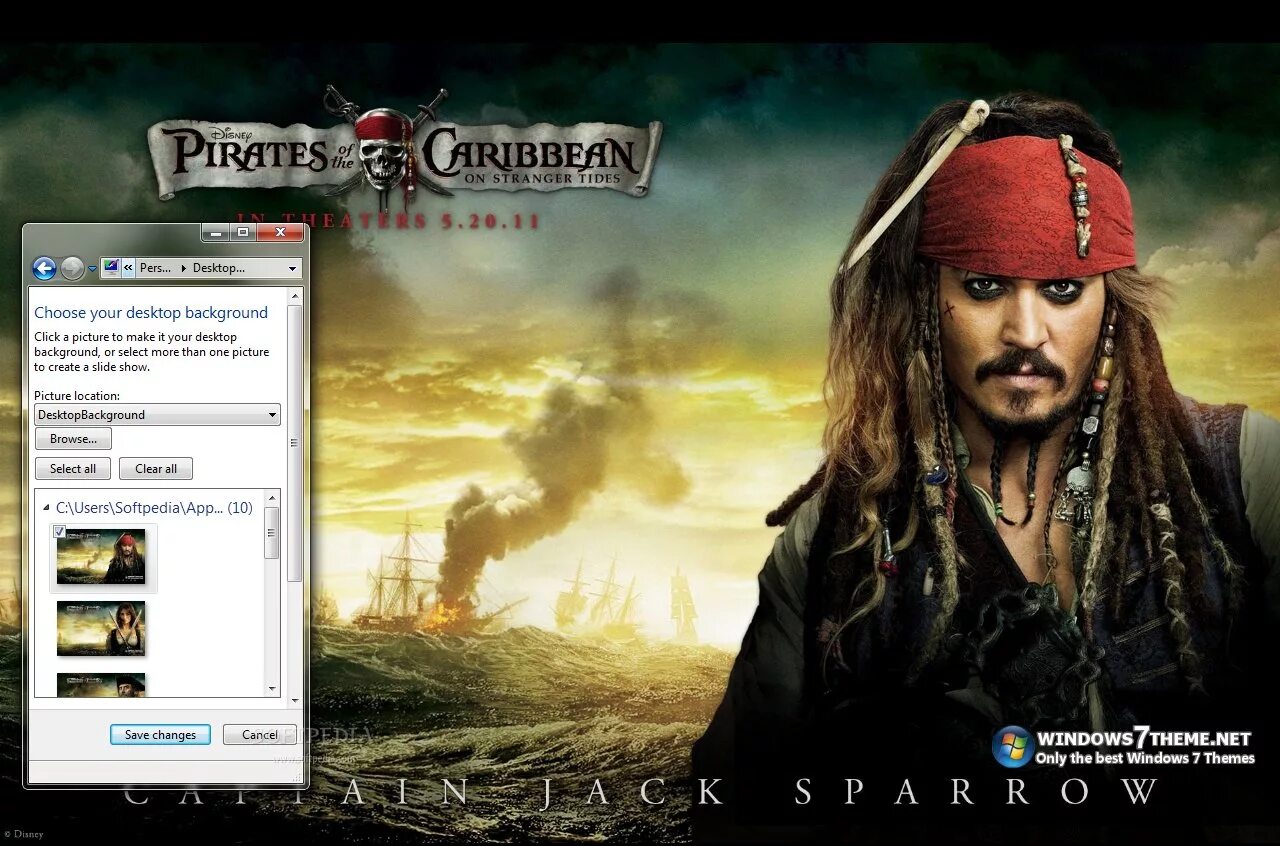The image size is (1280, 846).
Task: Minimize the Desktop Background window
Action: click(214, 232)
